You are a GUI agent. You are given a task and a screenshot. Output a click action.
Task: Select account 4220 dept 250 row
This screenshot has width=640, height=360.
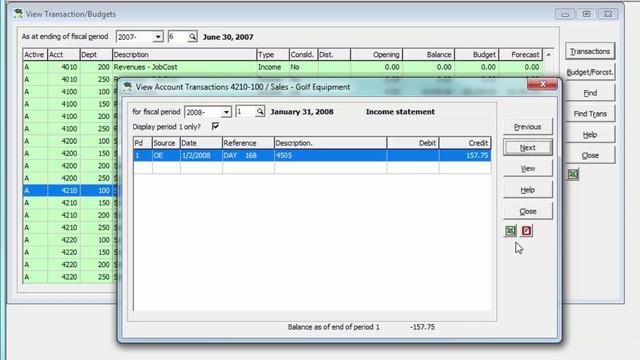(69, 277)
